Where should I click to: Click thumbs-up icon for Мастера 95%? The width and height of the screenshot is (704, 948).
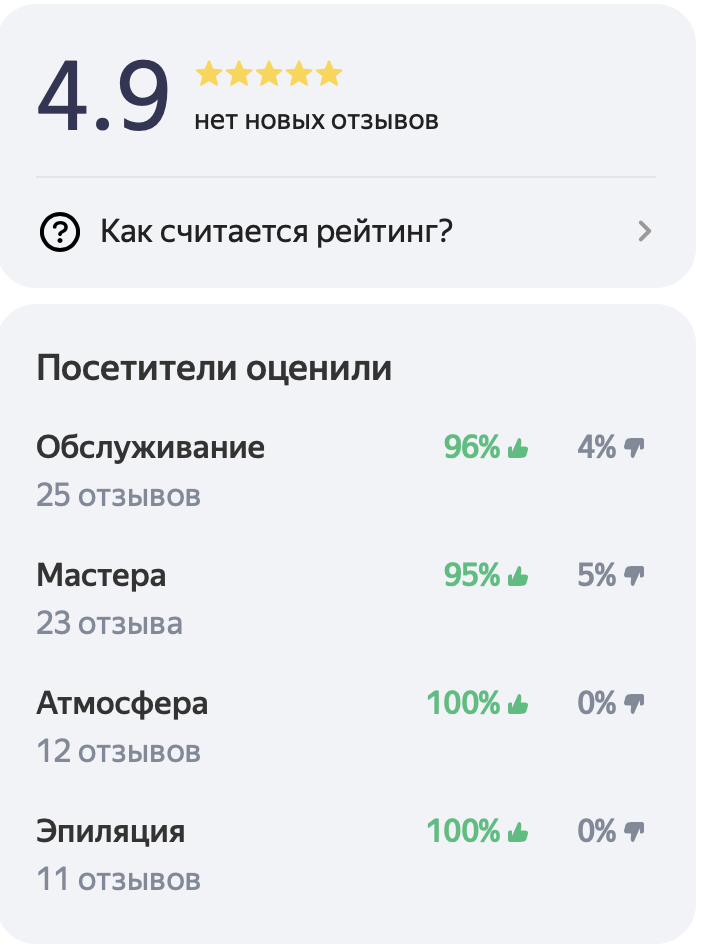(518, 576)
